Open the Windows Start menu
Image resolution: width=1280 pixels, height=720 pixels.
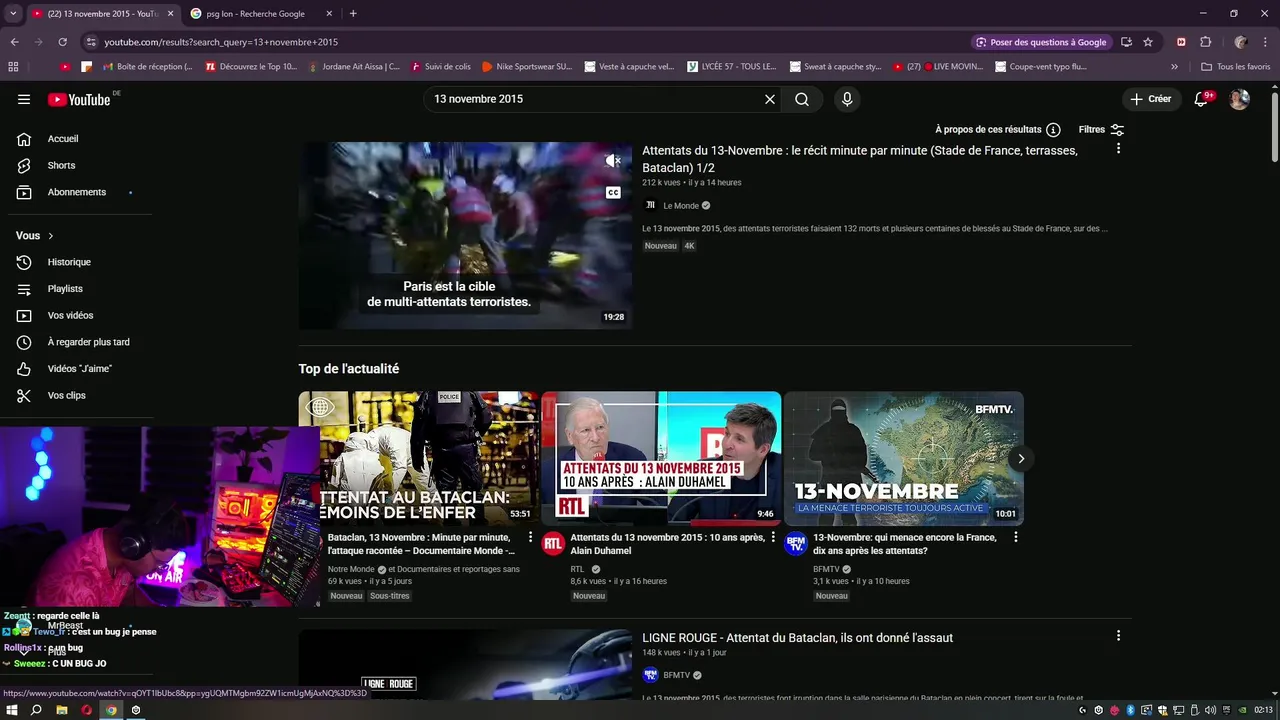pos(13,710)
